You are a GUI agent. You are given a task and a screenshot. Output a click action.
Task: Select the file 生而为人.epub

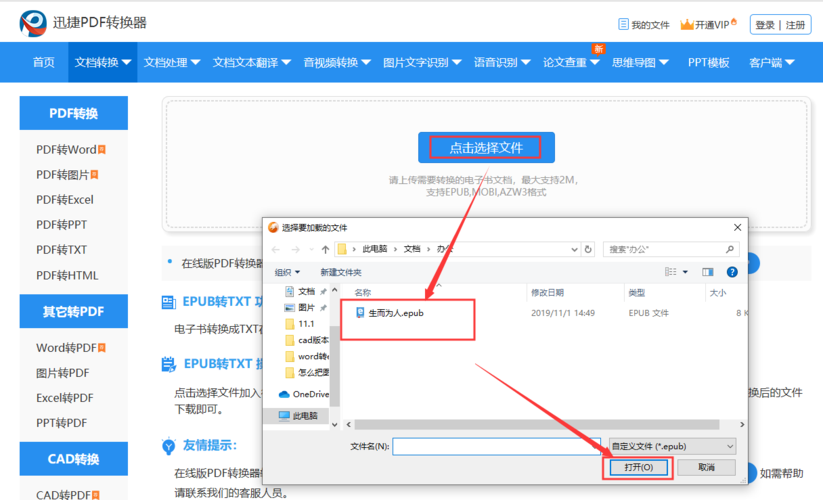click(x=389, y=313)
